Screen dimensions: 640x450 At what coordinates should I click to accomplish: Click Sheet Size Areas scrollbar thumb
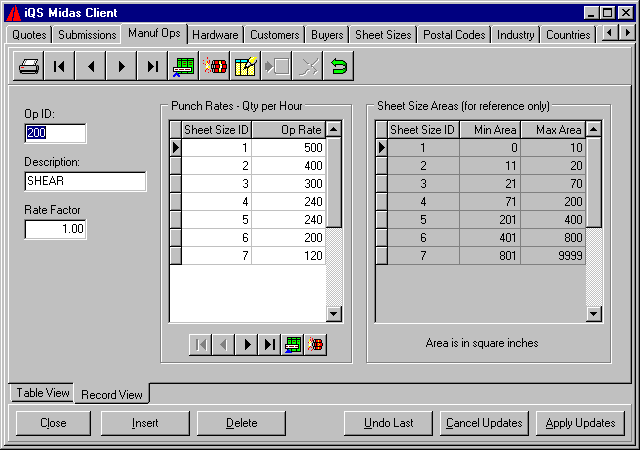point(593,183)
